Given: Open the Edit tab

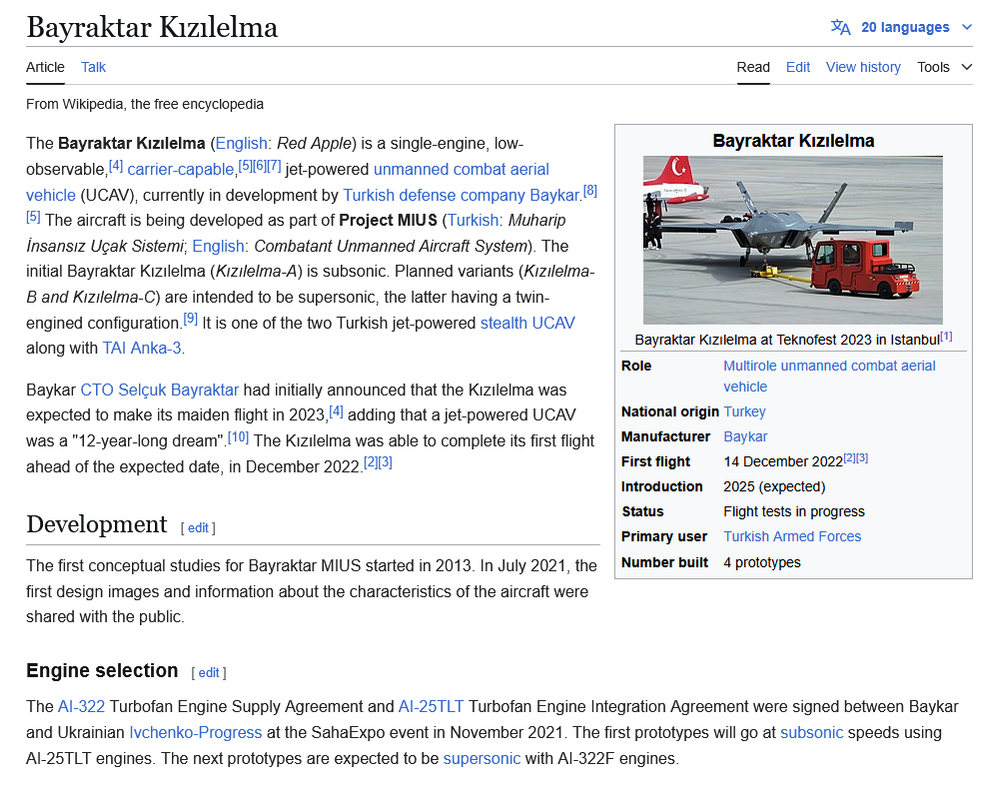Looking at the screenshot, I should pyautogui.click(x=798, y=67).
